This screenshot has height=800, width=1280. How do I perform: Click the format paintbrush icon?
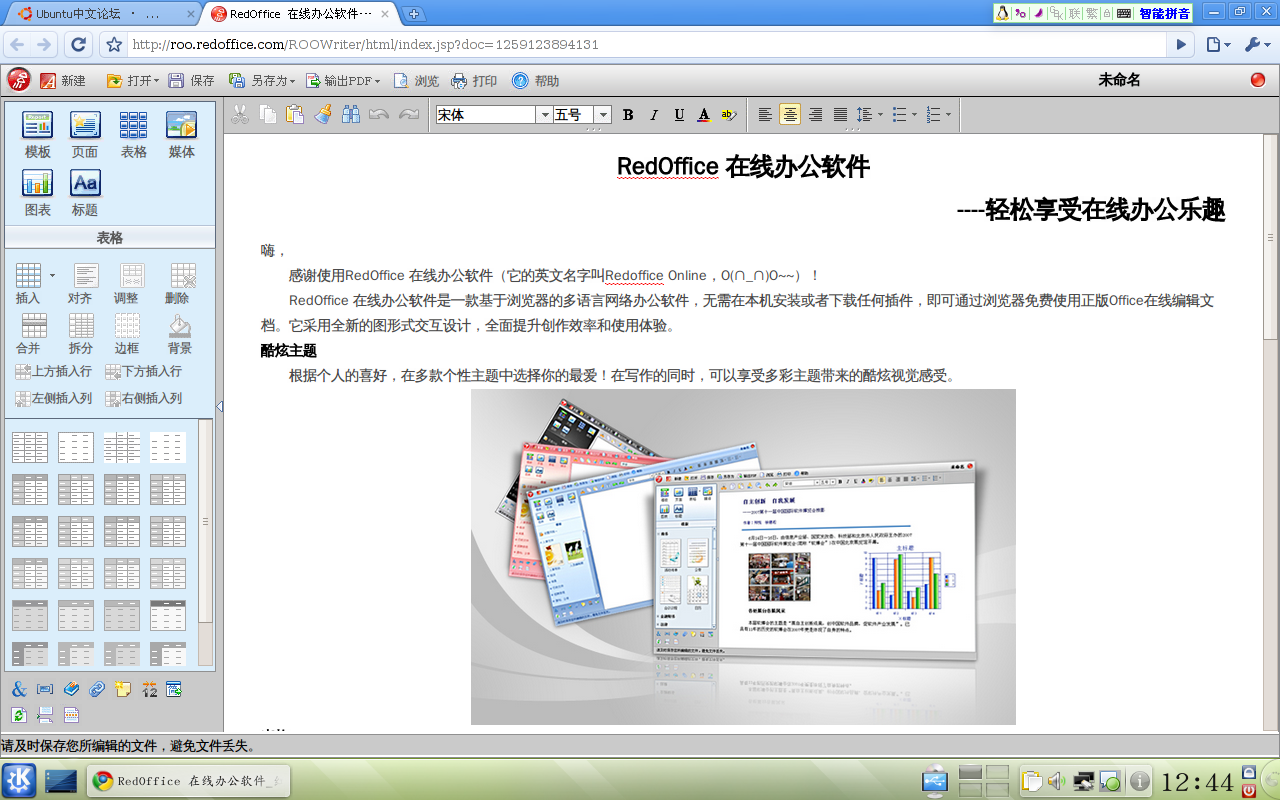[x=322, y=115]
